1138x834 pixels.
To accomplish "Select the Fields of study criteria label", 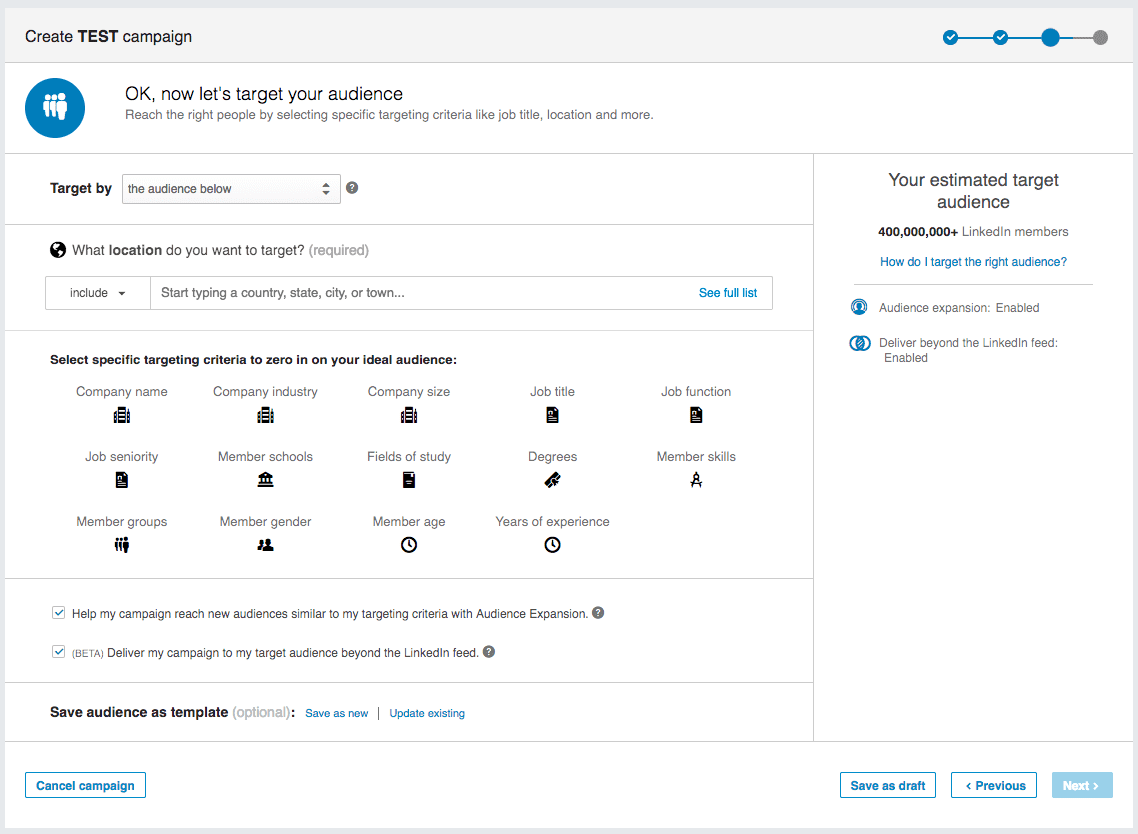I will pyautogui.click(x=409, y=457).
